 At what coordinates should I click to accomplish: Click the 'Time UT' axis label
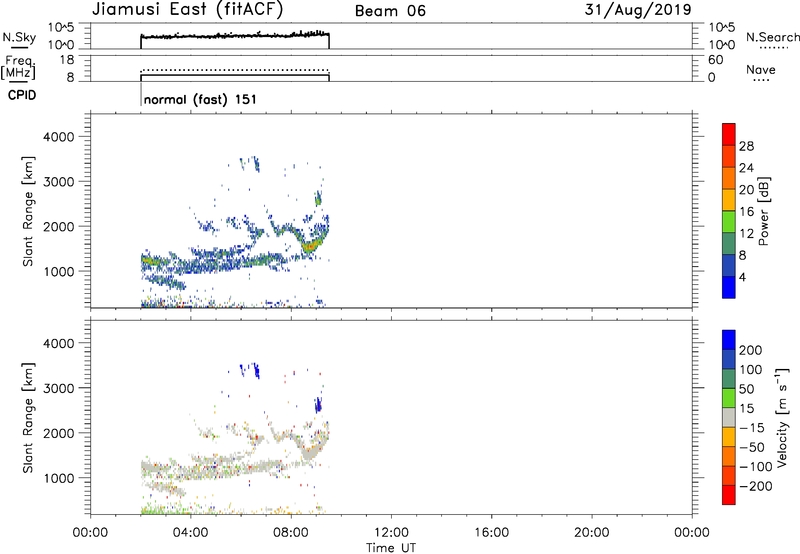[391, 548]
